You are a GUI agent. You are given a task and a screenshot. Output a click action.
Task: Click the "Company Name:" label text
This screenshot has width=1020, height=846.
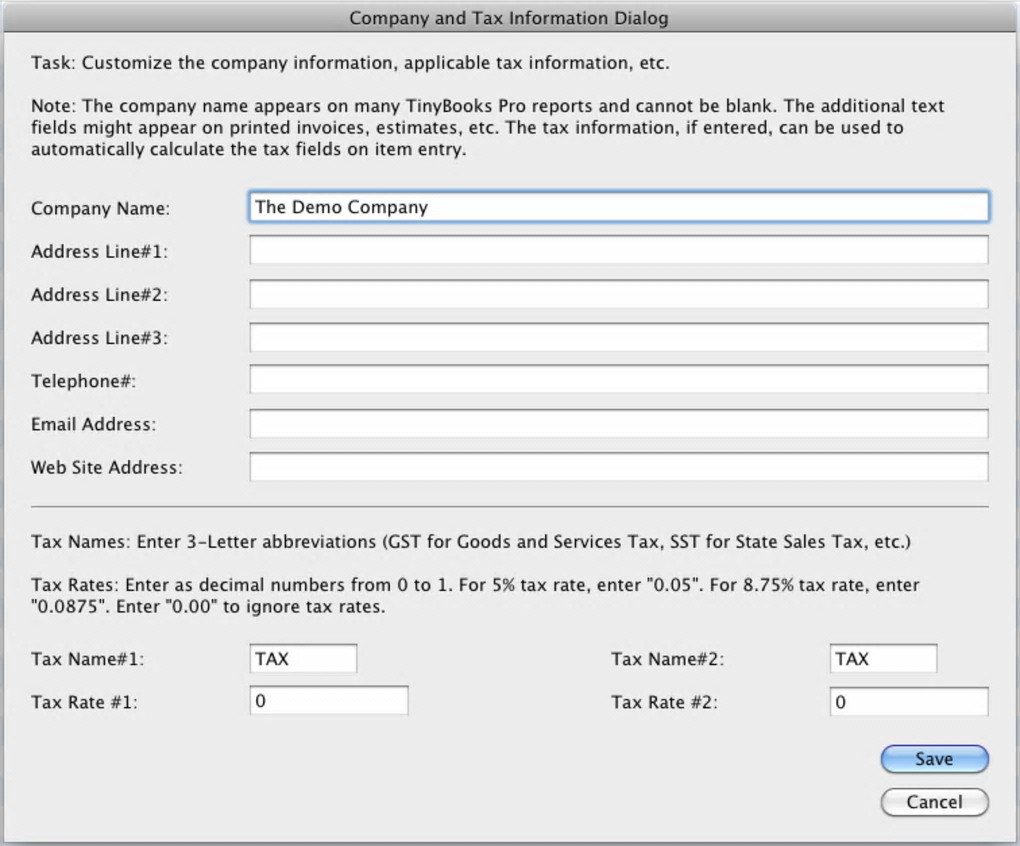[x=101, y=209]
